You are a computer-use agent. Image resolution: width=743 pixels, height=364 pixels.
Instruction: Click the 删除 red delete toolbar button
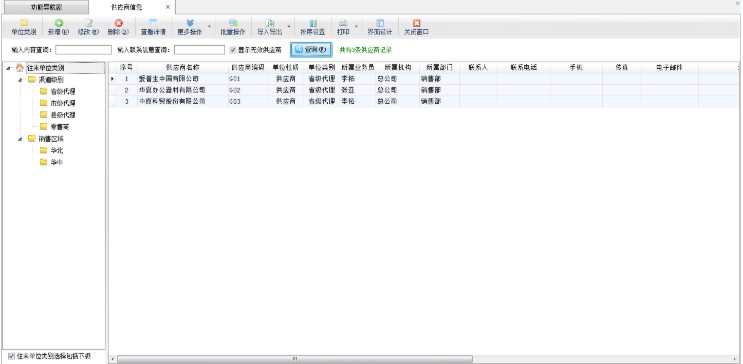[x=118, y=27]
